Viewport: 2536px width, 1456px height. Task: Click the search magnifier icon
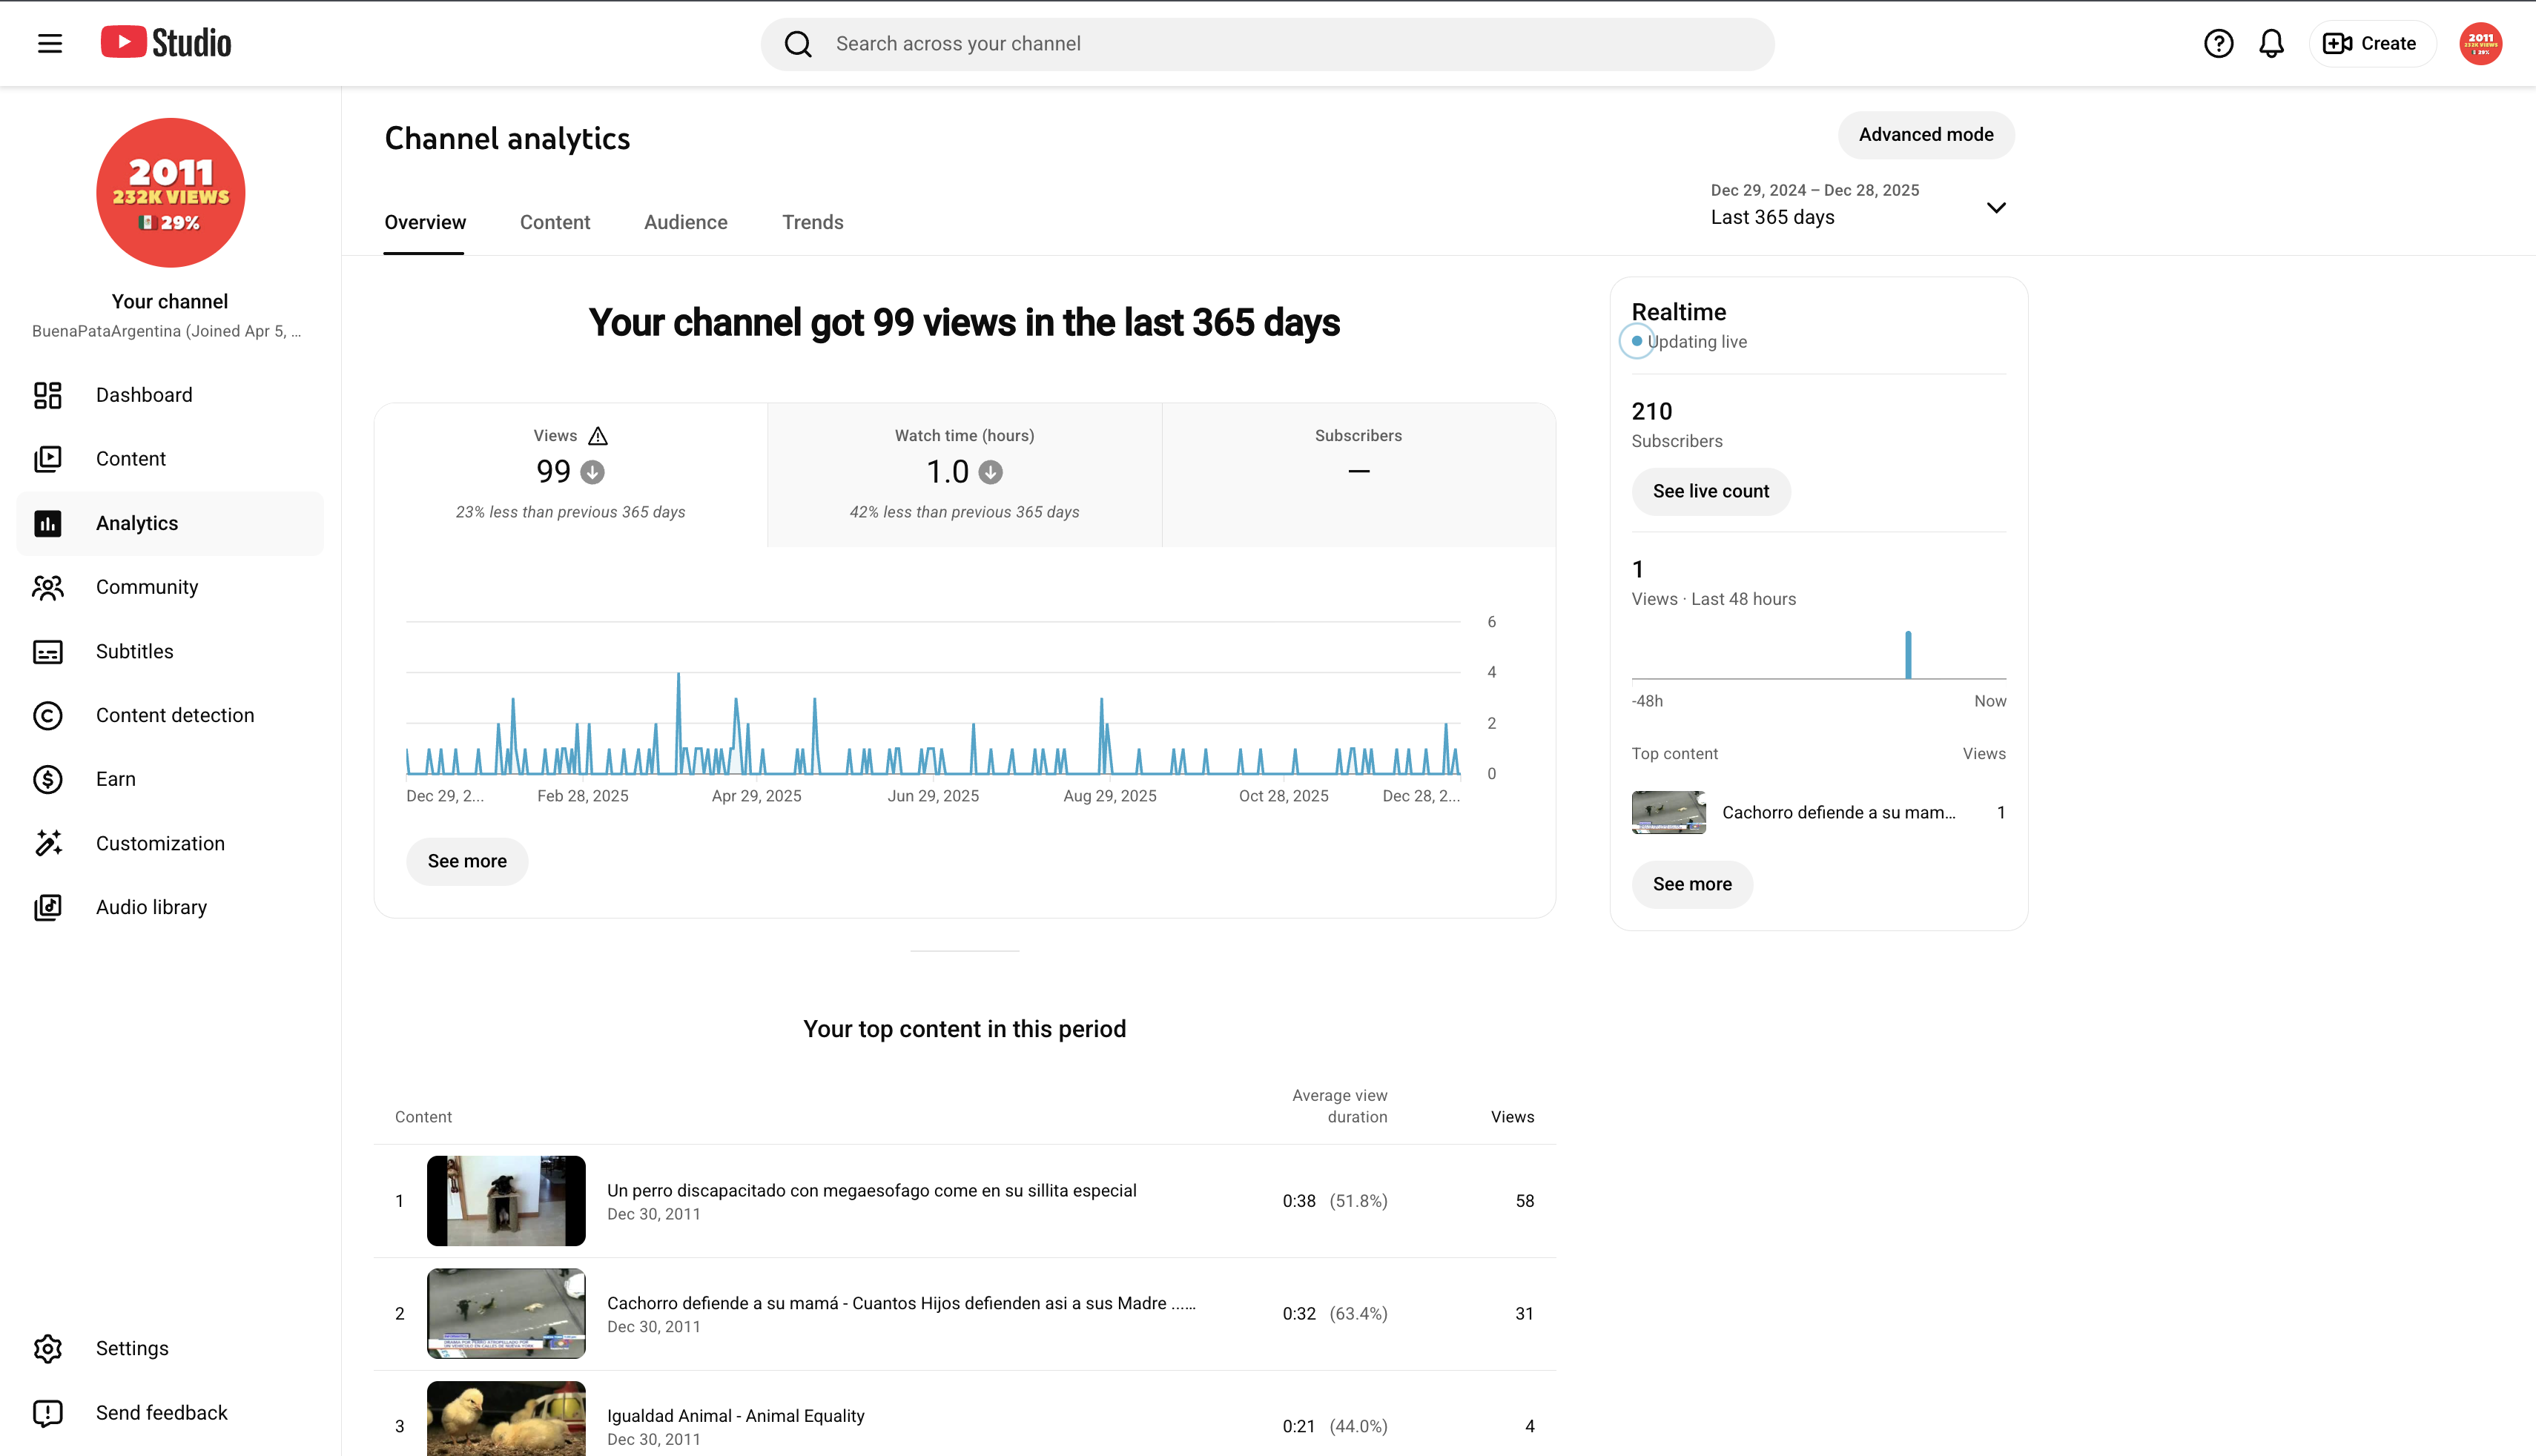(x=798, y=44)
